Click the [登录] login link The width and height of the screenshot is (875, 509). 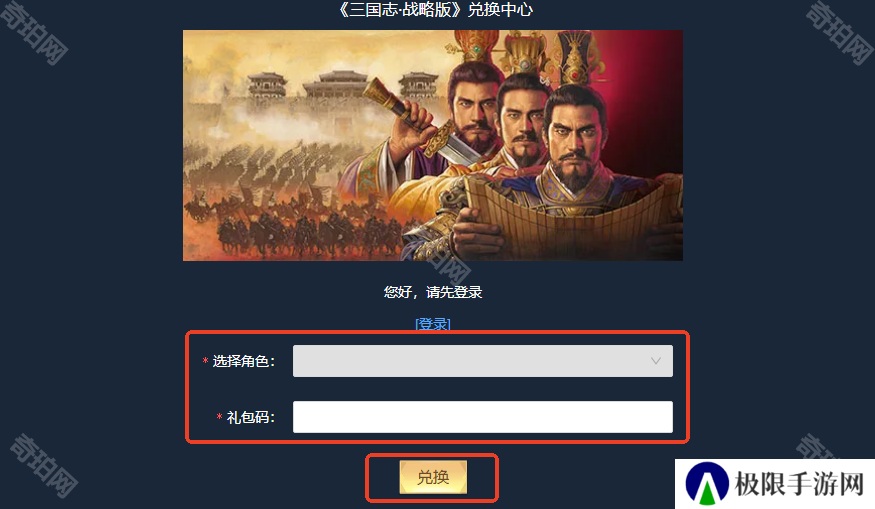tap(432, 324)
